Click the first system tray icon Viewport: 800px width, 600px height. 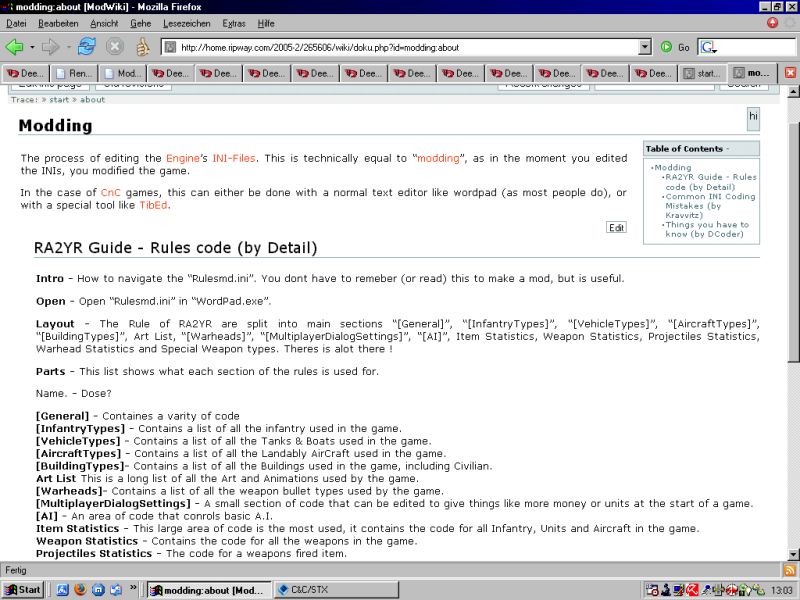pyautogui.click(x=652, y=590)
